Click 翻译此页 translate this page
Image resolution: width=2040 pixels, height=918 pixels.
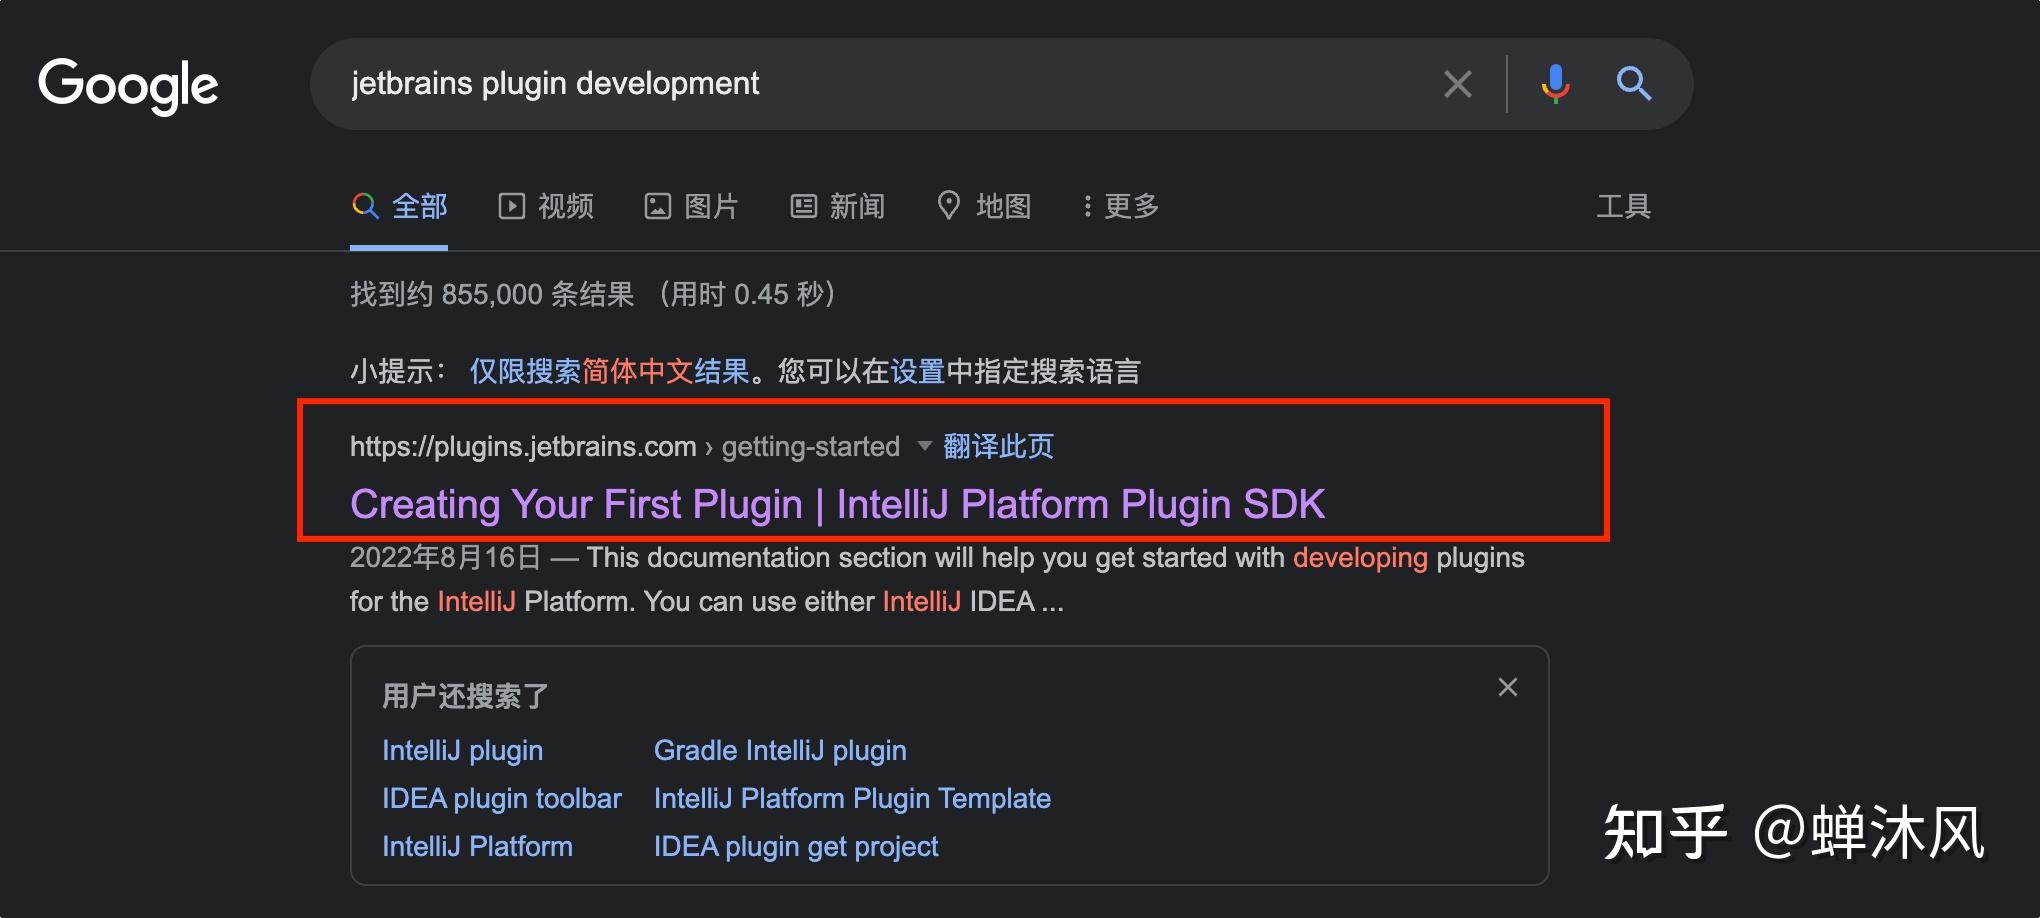click(x=998, y=446)
